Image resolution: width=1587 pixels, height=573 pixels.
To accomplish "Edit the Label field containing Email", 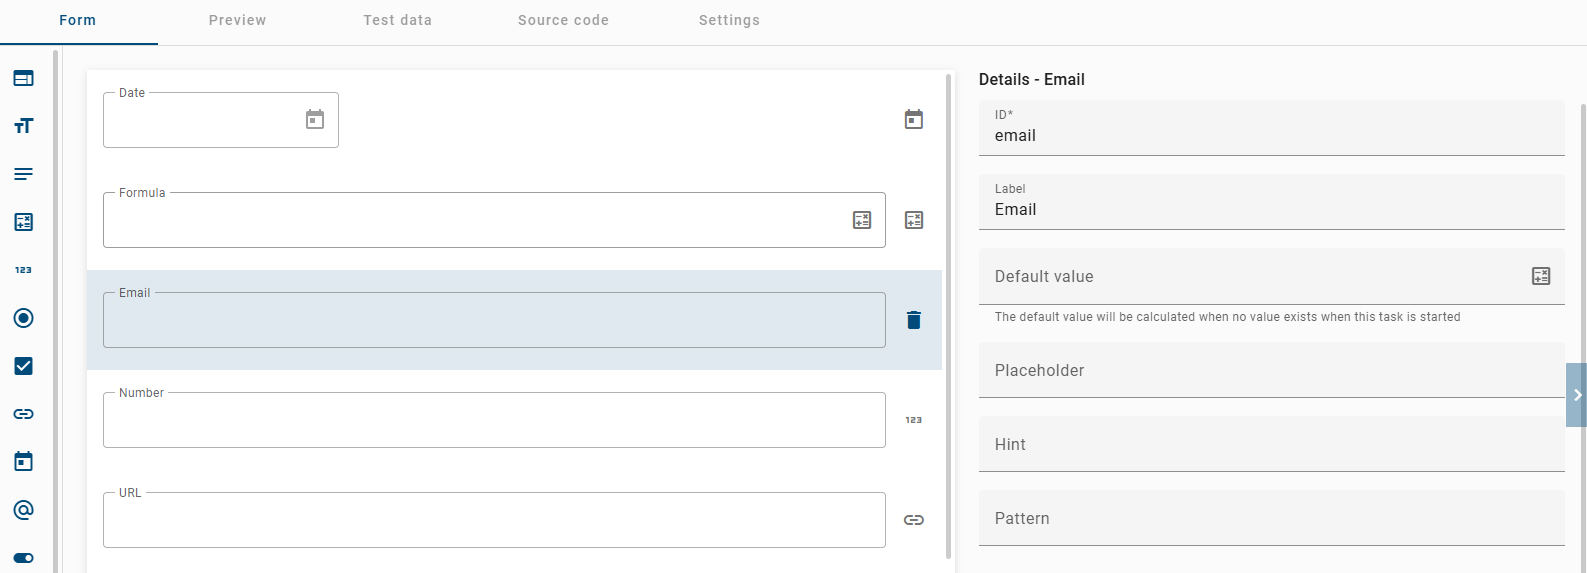I will tap(1272, 202).
